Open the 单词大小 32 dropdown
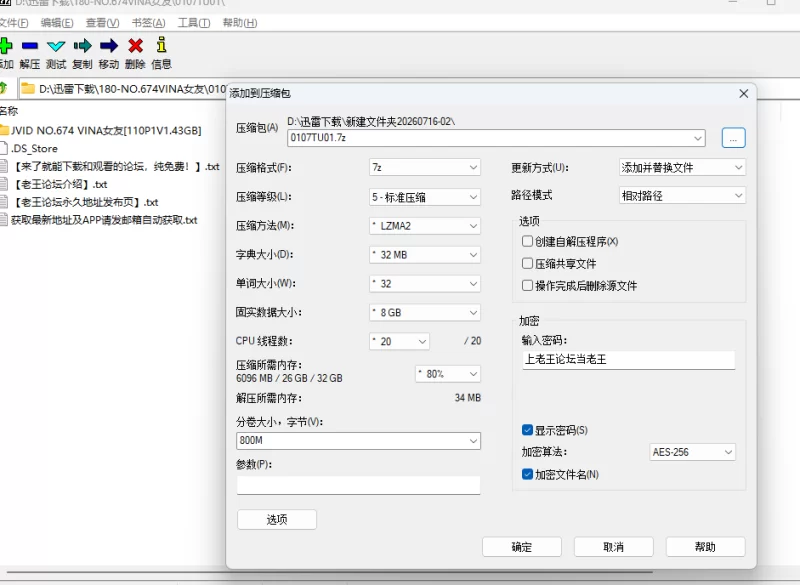800x585 pixels. coord(424,284)
